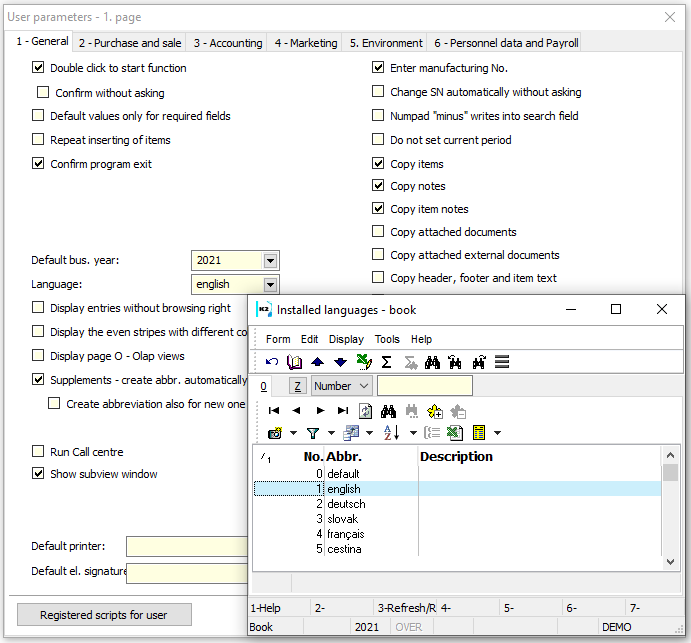691x643 pixels.
Task: Click the Default printer input field
Action: pyautogui.click(x=187, y=546)
